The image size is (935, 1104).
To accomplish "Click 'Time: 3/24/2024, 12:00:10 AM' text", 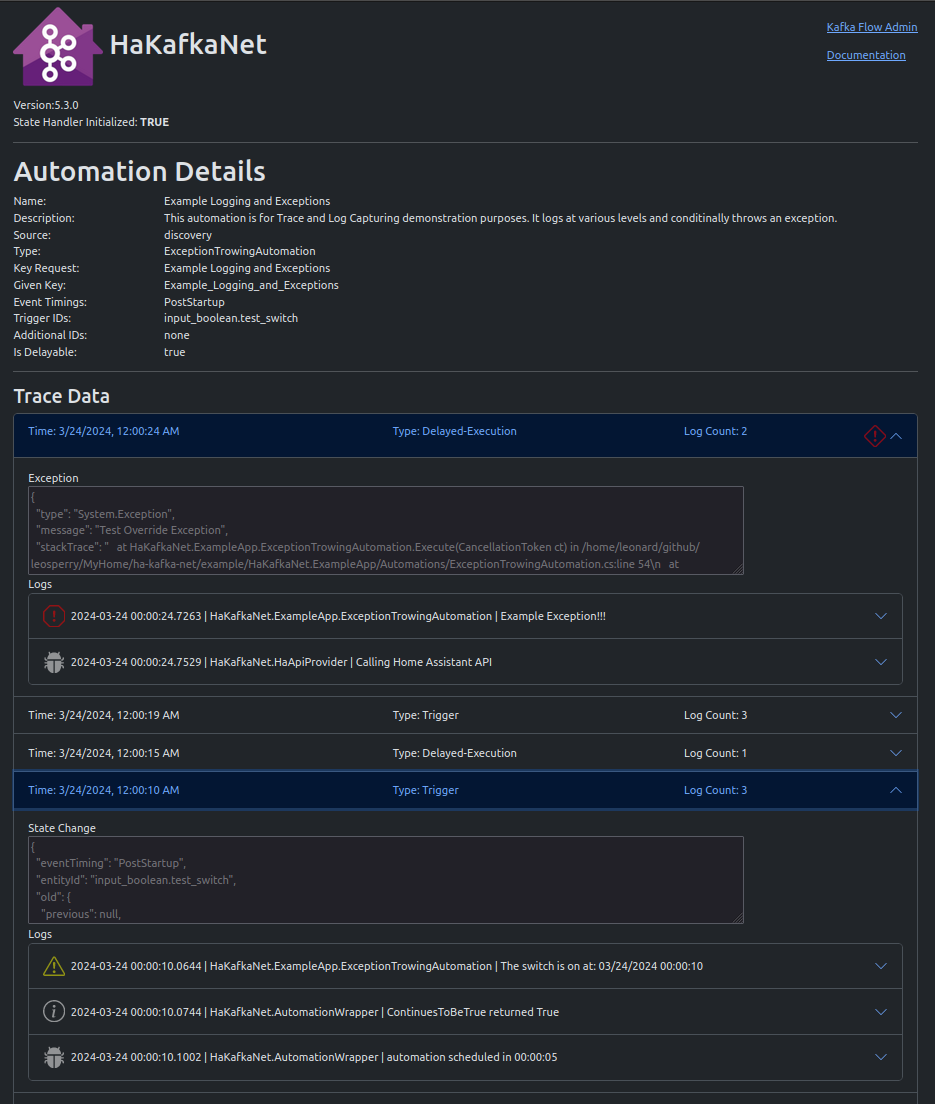I will (x=103, y=790).
